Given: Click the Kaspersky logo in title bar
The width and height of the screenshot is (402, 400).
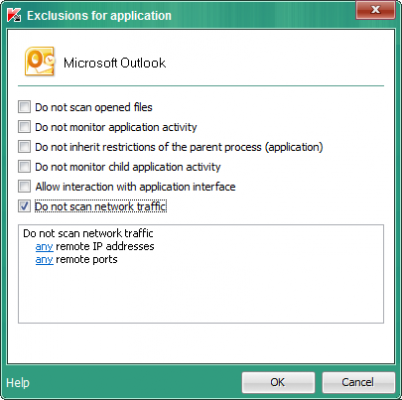Looking at the screenshot, I should click(14, 15).
